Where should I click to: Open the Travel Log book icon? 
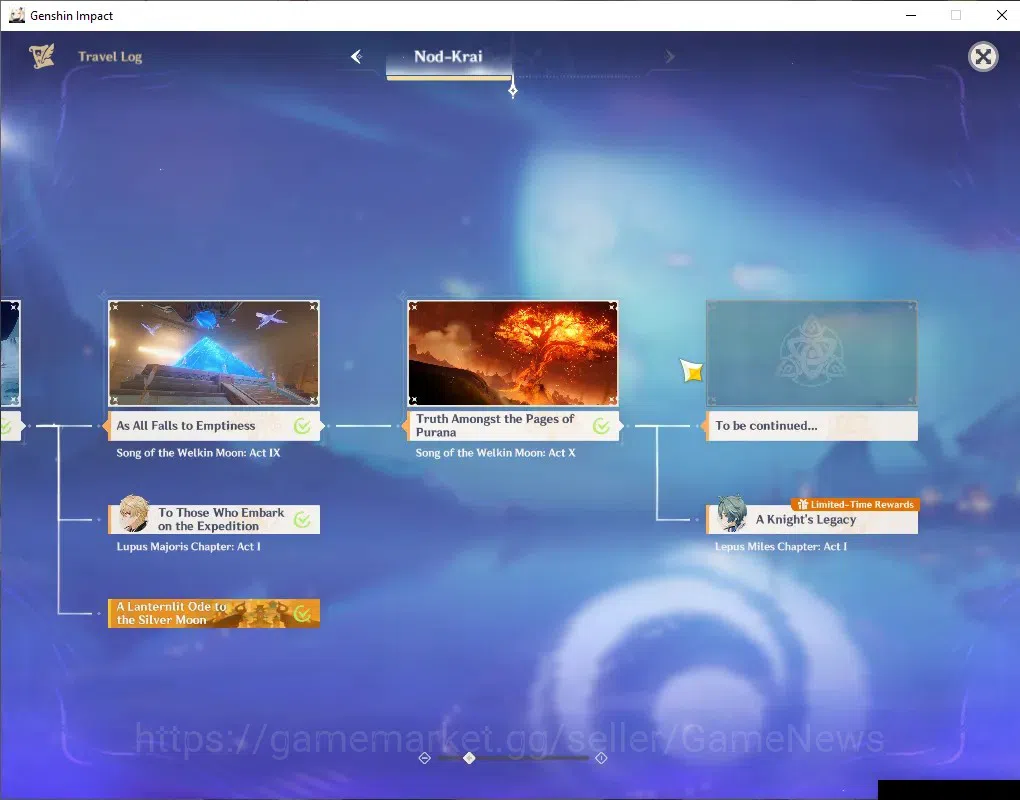click(42, 57)
